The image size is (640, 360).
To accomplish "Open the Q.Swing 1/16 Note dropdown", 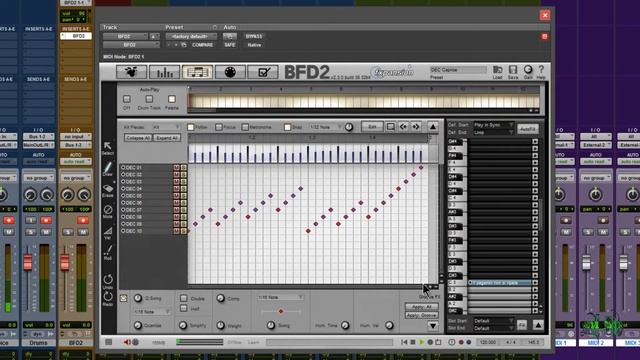I will [151, 311].
